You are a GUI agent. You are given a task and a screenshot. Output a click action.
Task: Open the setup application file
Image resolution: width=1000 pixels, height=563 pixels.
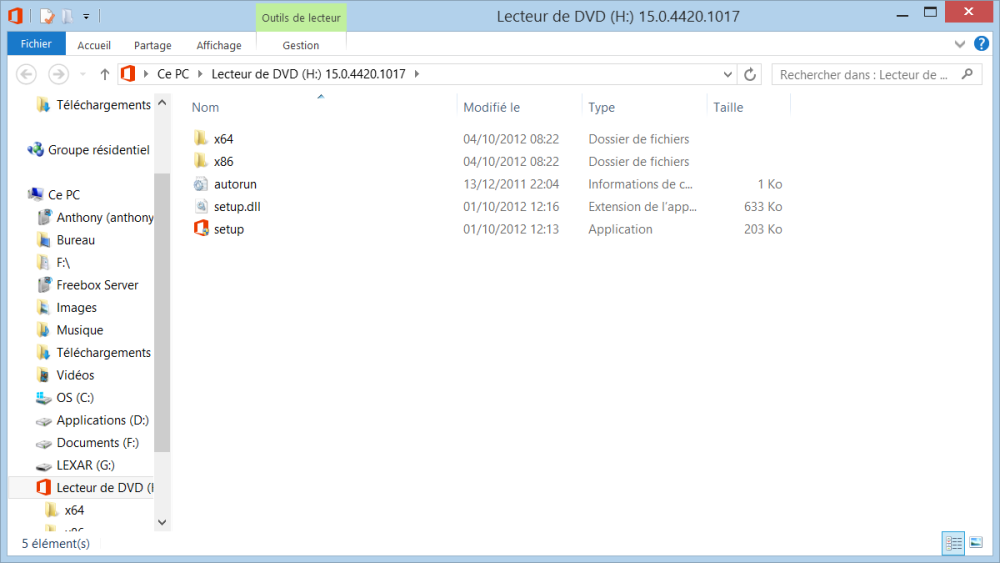click(x=228, y=229)
